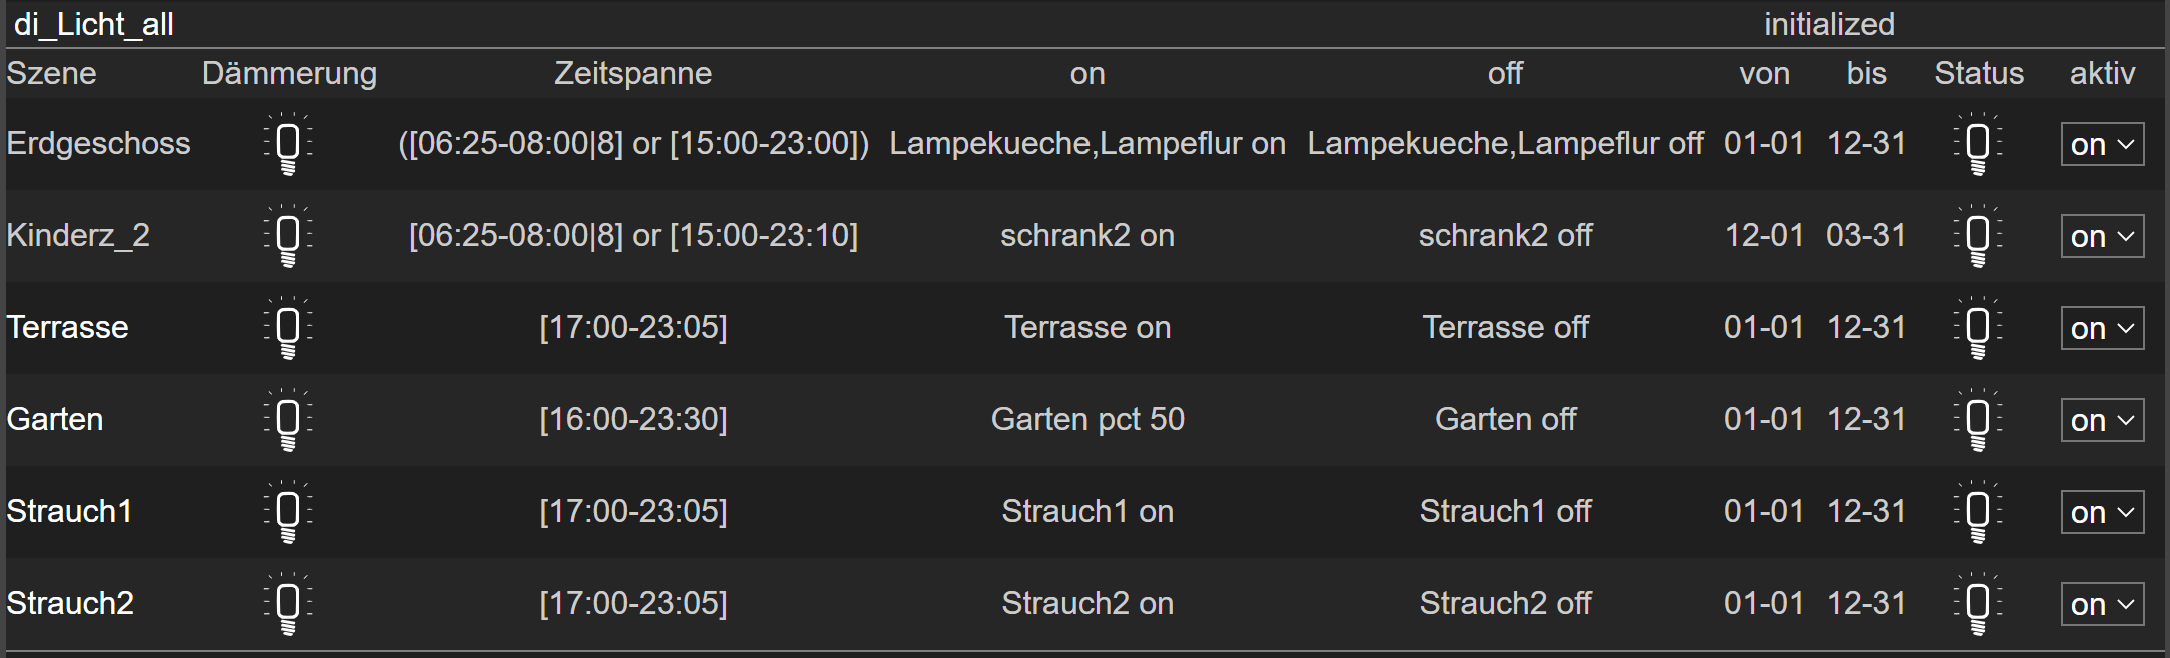
Task: Click the Dämmerung bulb icon for Erdgeschoss
Action: [288, 144]
